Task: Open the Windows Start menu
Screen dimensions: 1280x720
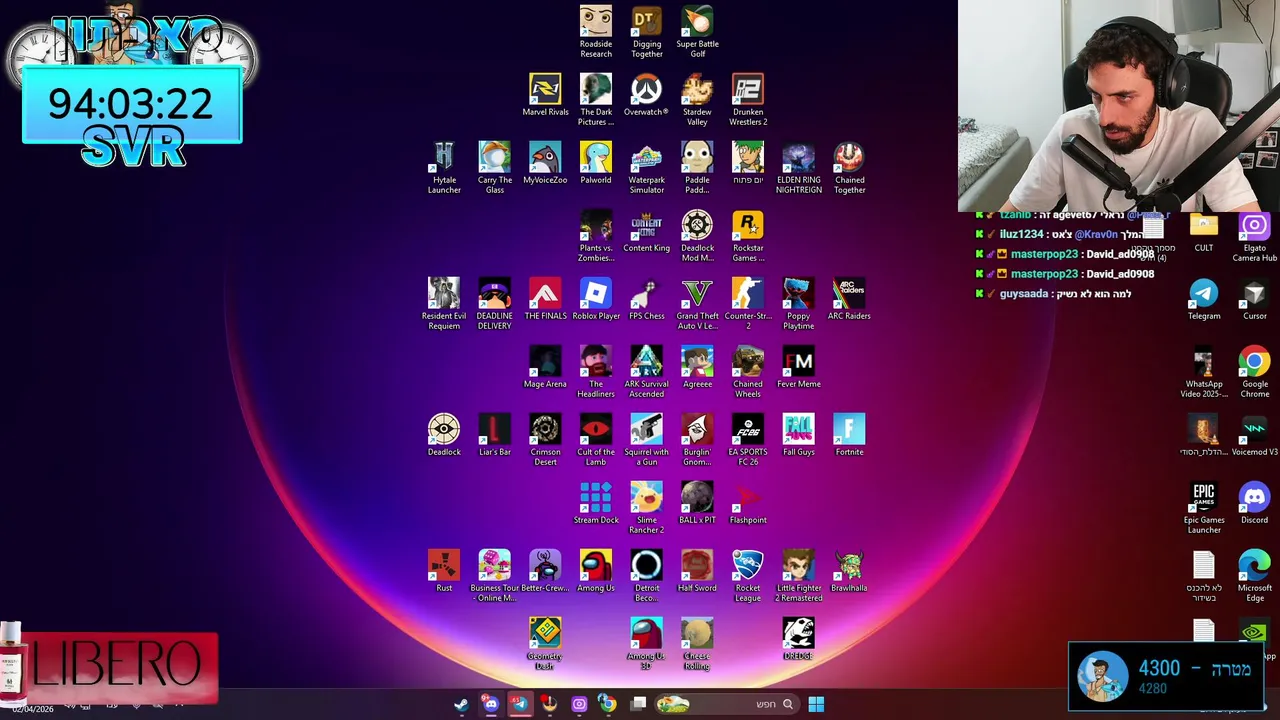Action: click(x=816, y=704)
